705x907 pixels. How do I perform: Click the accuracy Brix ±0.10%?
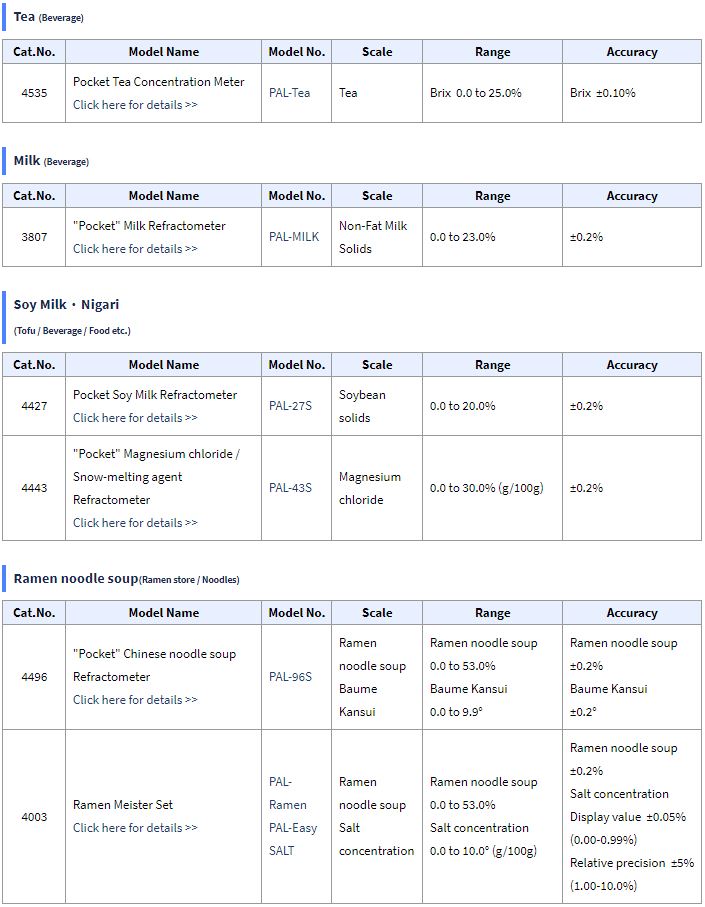click(x=603, y=93)
